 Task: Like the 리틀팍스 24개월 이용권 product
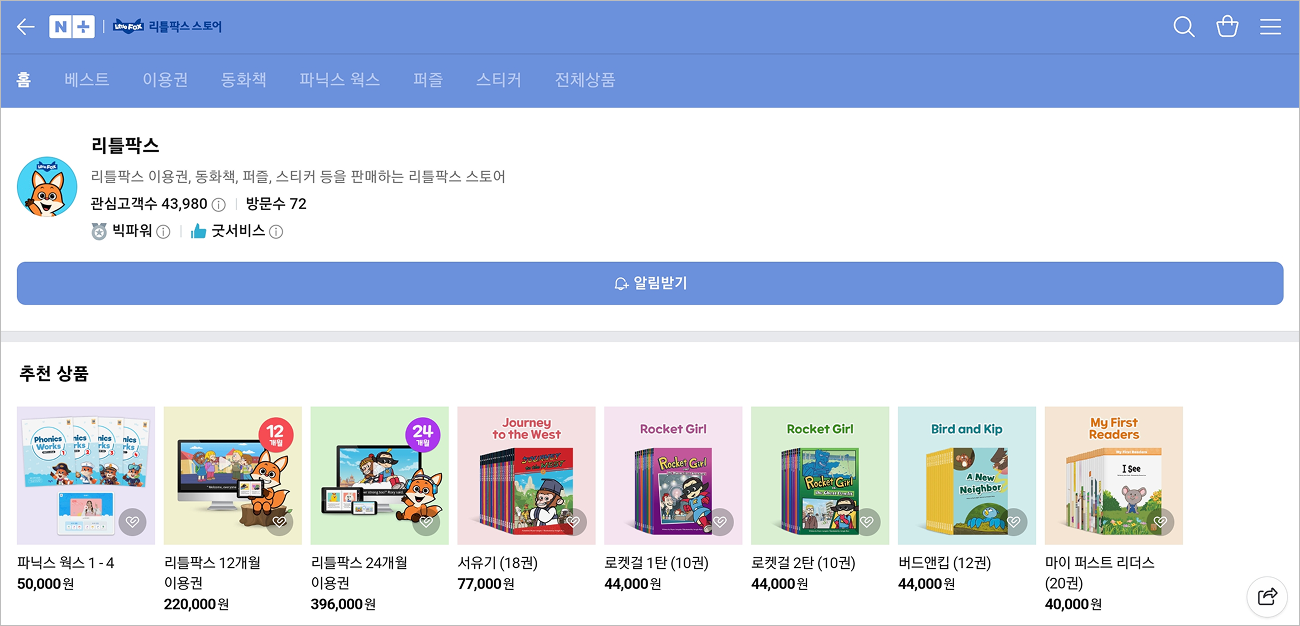tap(426, 522)
